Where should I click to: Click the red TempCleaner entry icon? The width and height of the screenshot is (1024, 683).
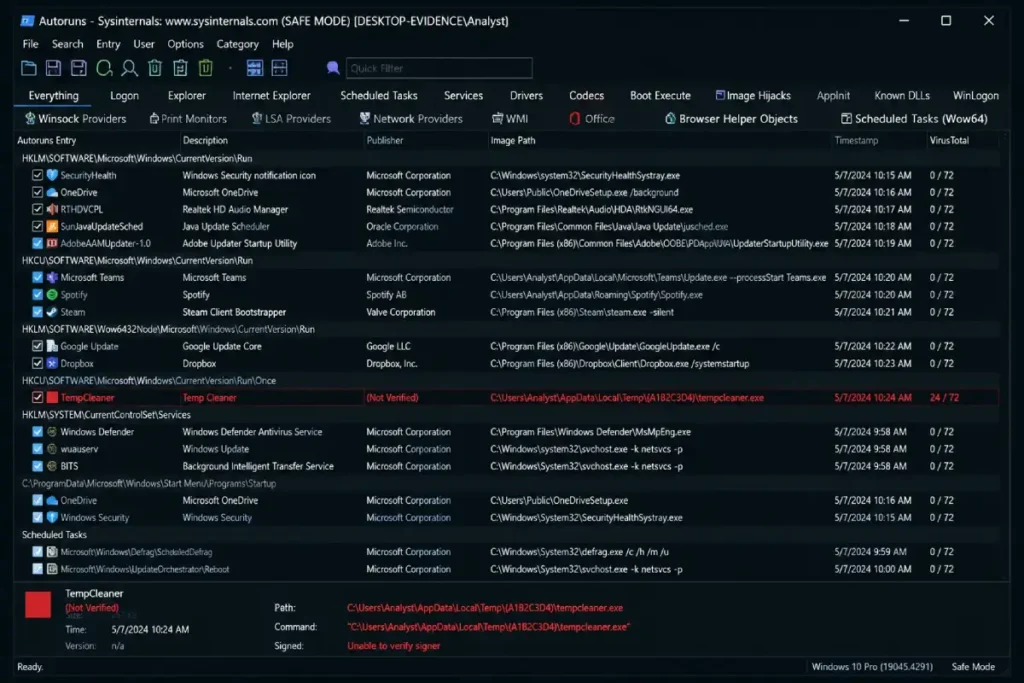52,398
